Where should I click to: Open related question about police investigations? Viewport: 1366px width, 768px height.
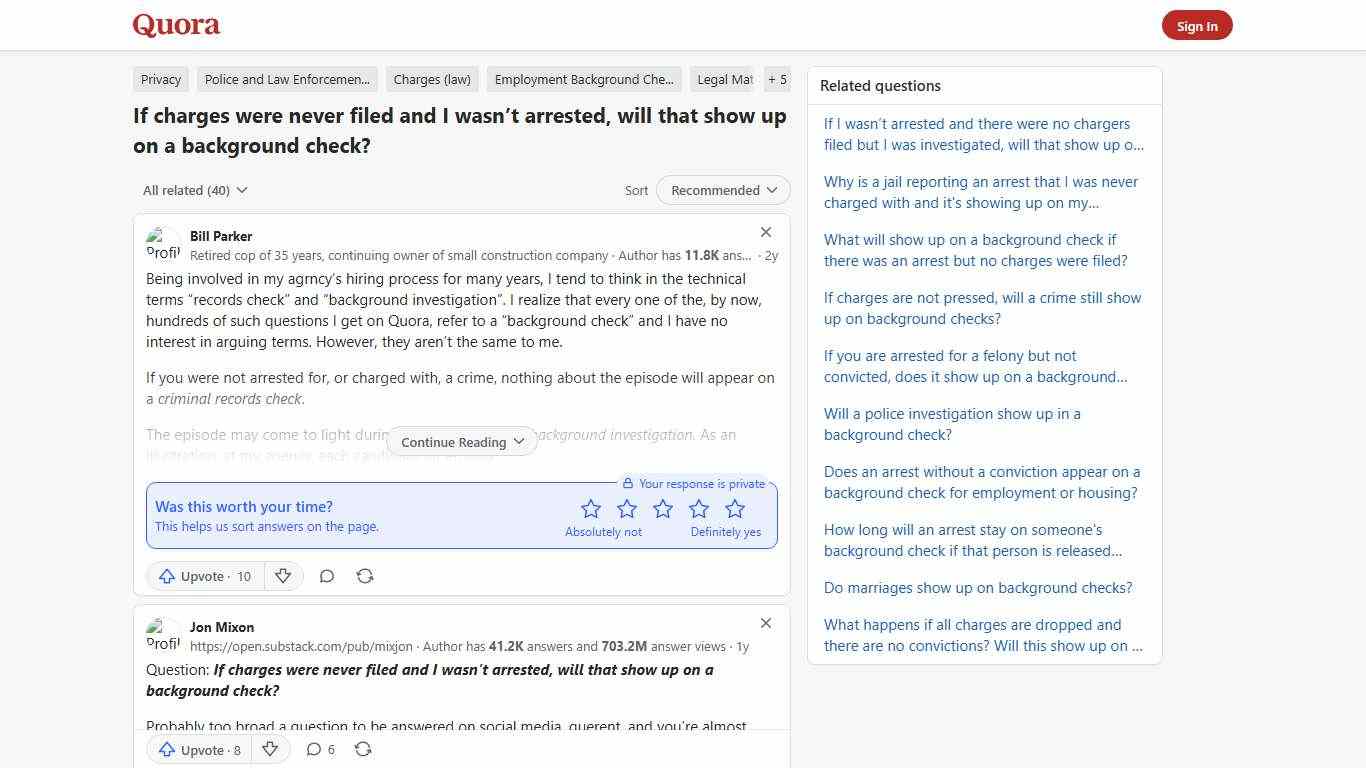[951, 424]
